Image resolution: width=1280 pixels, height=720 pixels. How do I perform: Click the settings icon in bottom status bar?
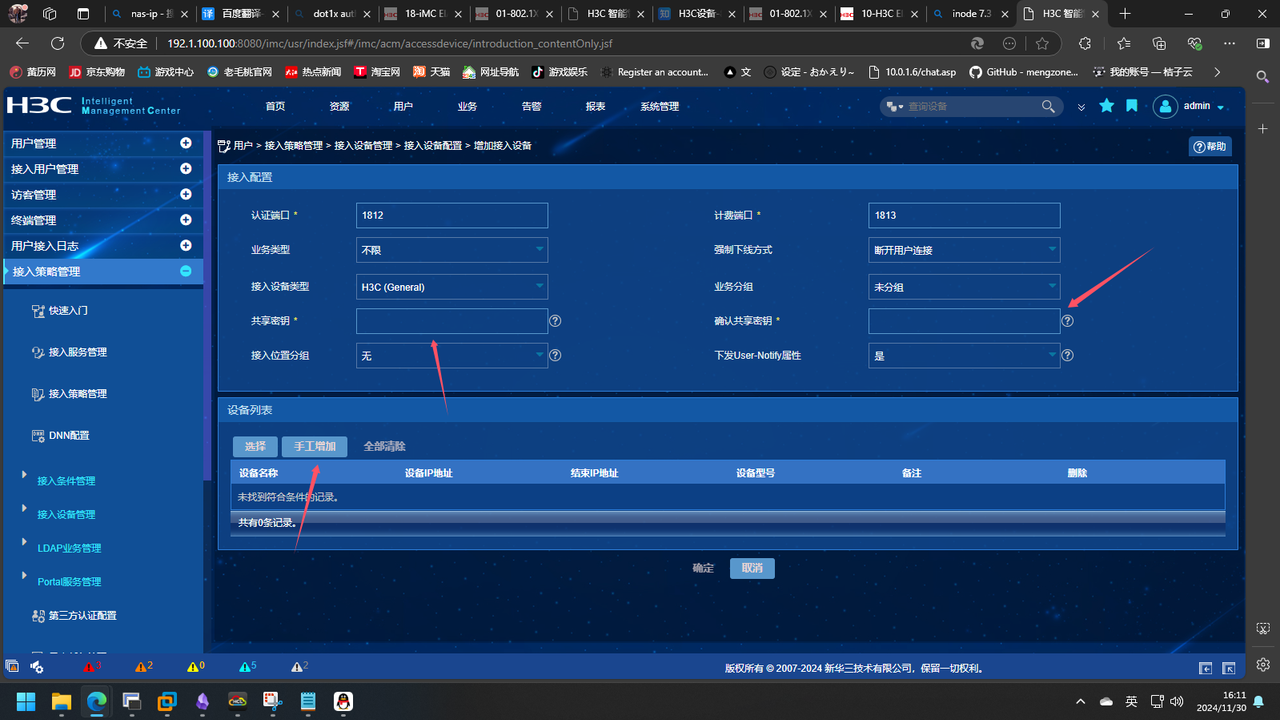[x=37, y=666]
